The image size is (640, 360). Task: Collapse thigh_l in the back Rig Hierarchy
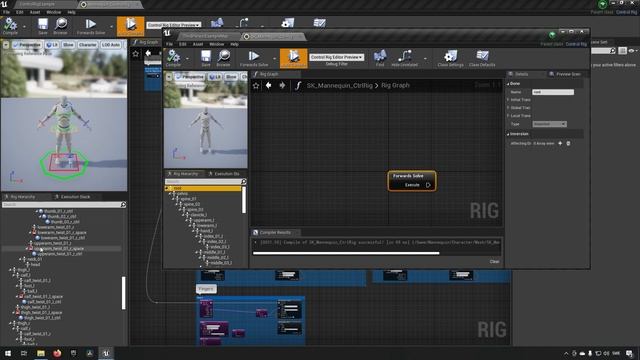[x=10, y=270]
